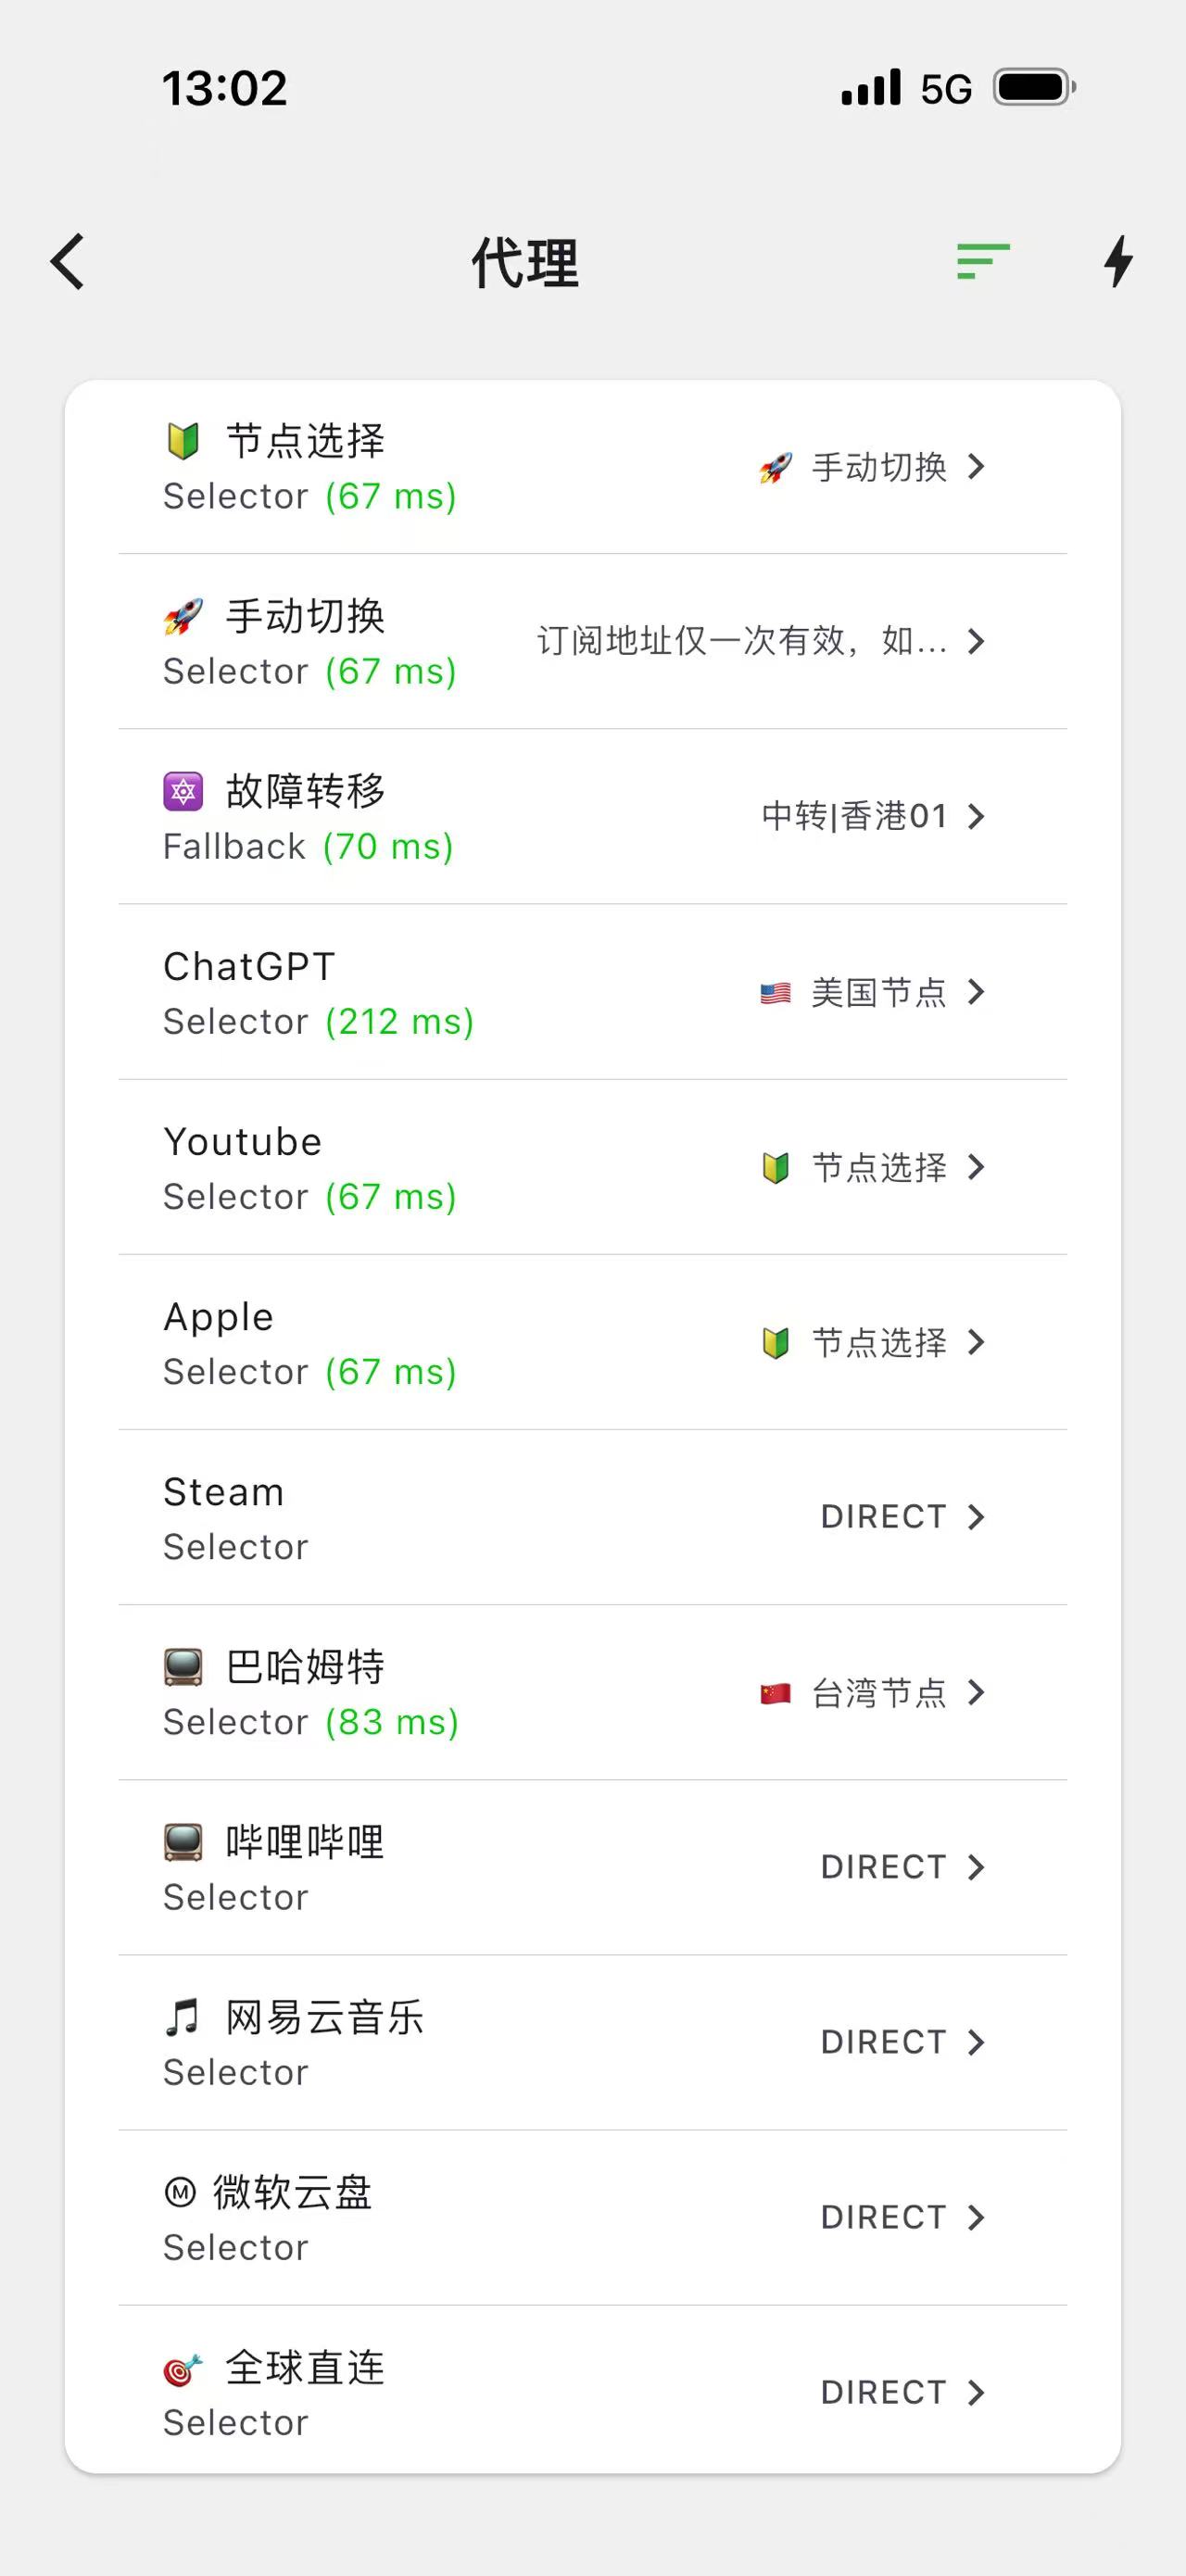Tap the 节点选择 group title
This screenshot has height=2576, width=1186.
coord(305,441)
